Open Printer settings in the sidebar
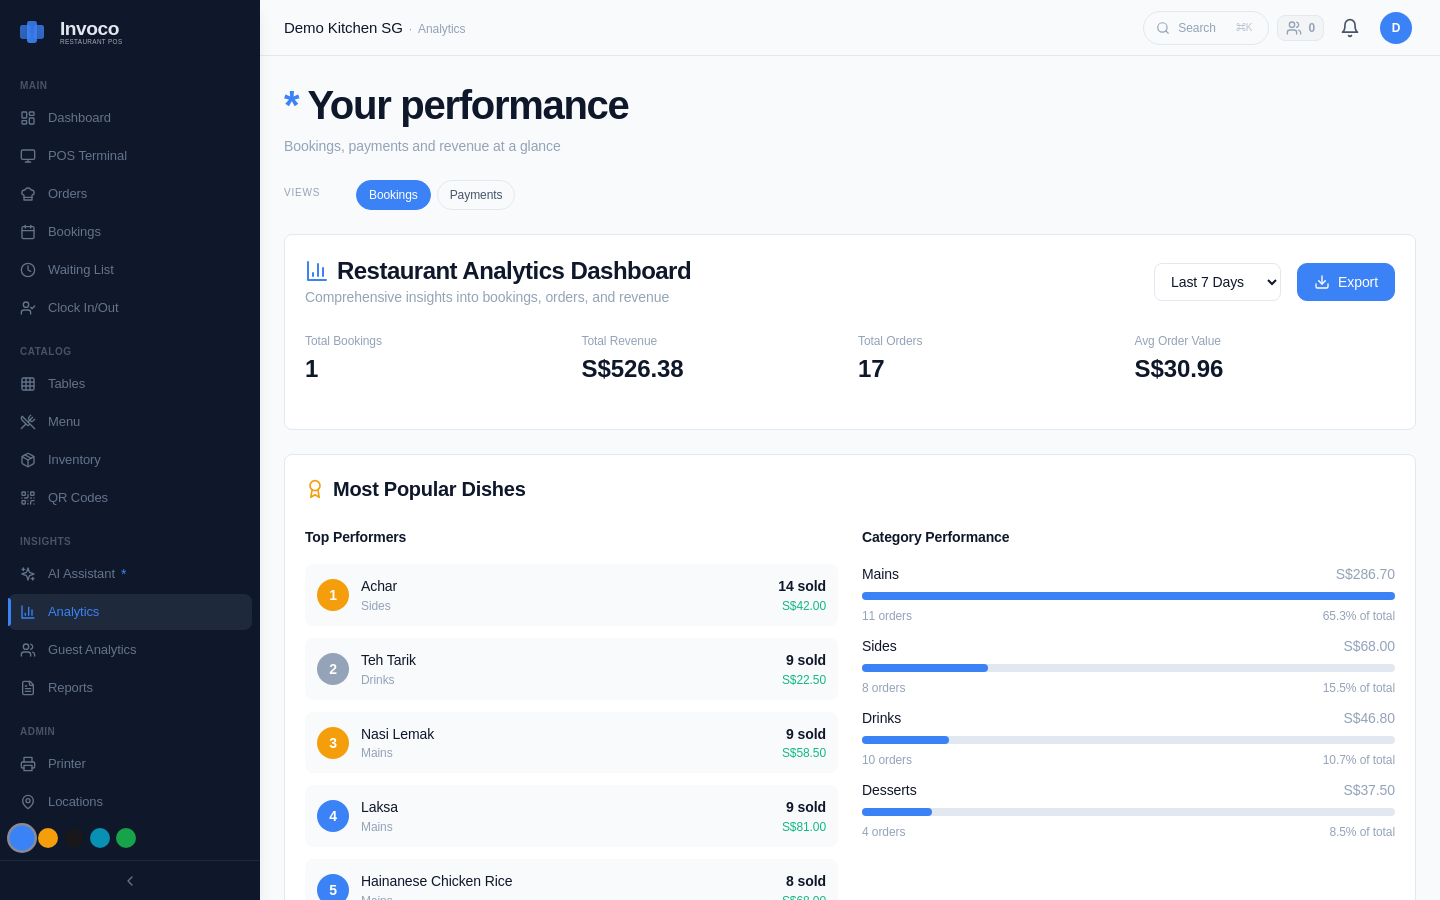 [67, 764]
